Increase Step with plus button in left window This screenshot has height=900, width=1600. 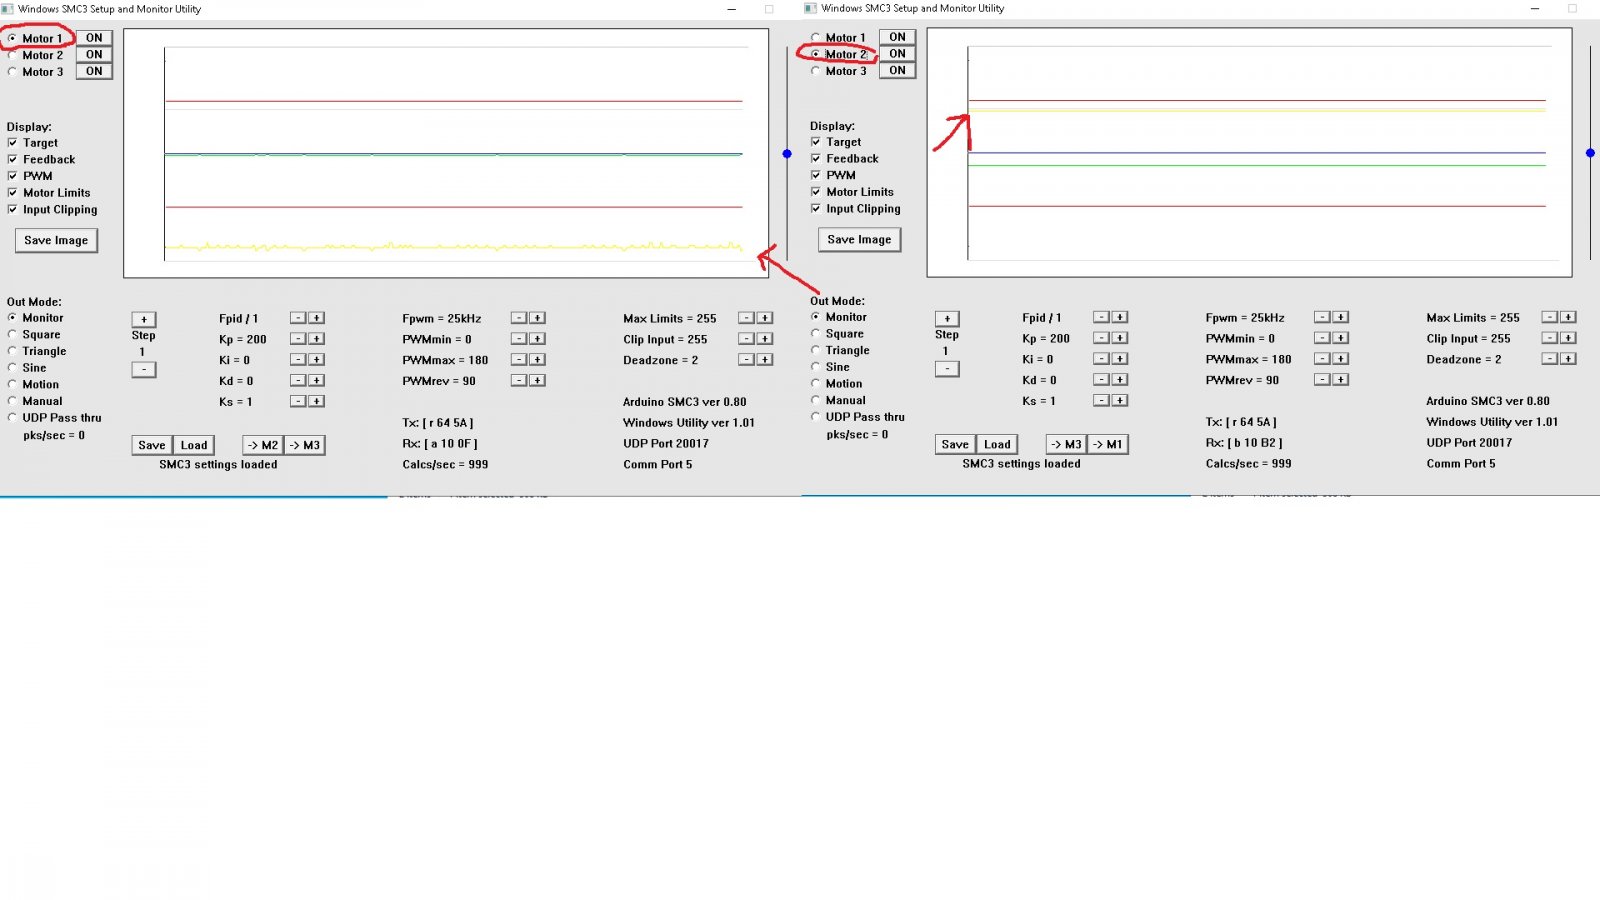pos(144,320)
